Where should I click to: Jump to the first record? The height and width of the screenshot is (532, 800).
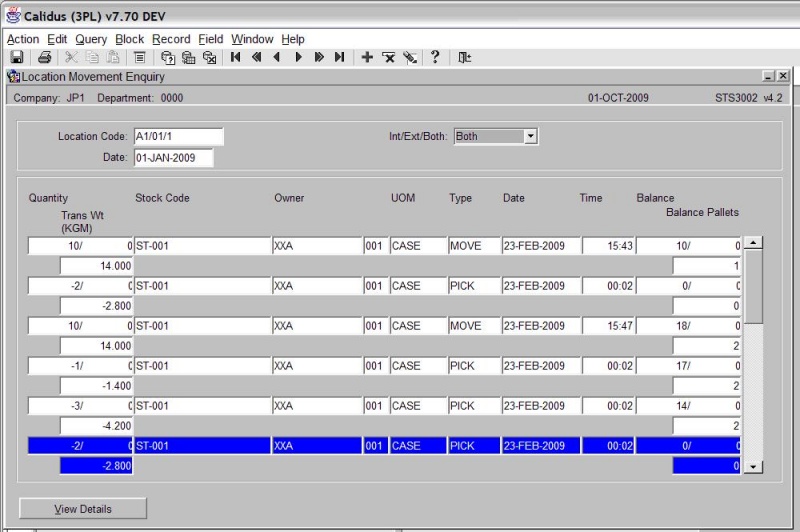point(236,57)
